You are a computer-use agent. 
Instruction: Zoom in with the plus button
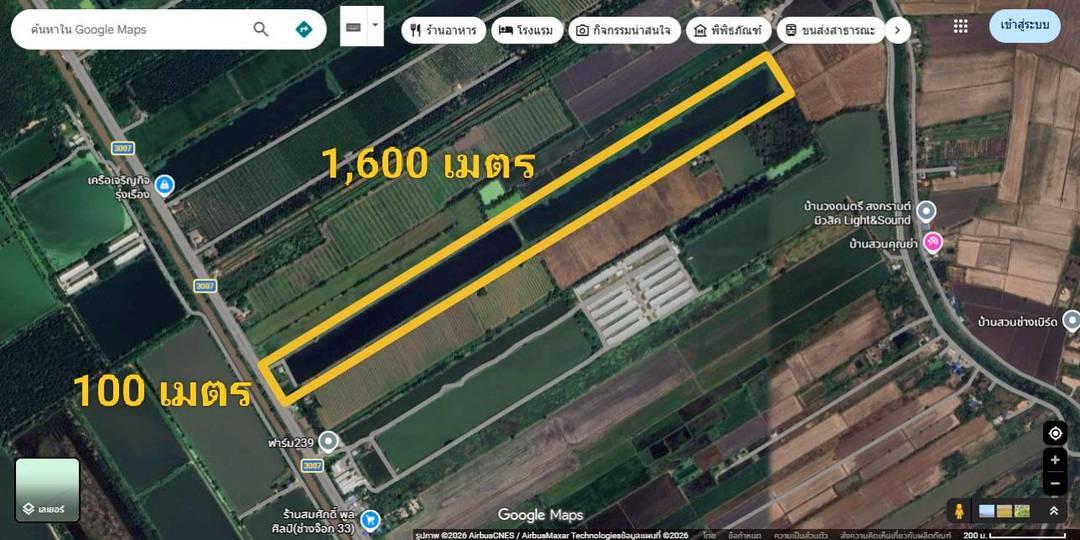click(x=1055, y=460)
